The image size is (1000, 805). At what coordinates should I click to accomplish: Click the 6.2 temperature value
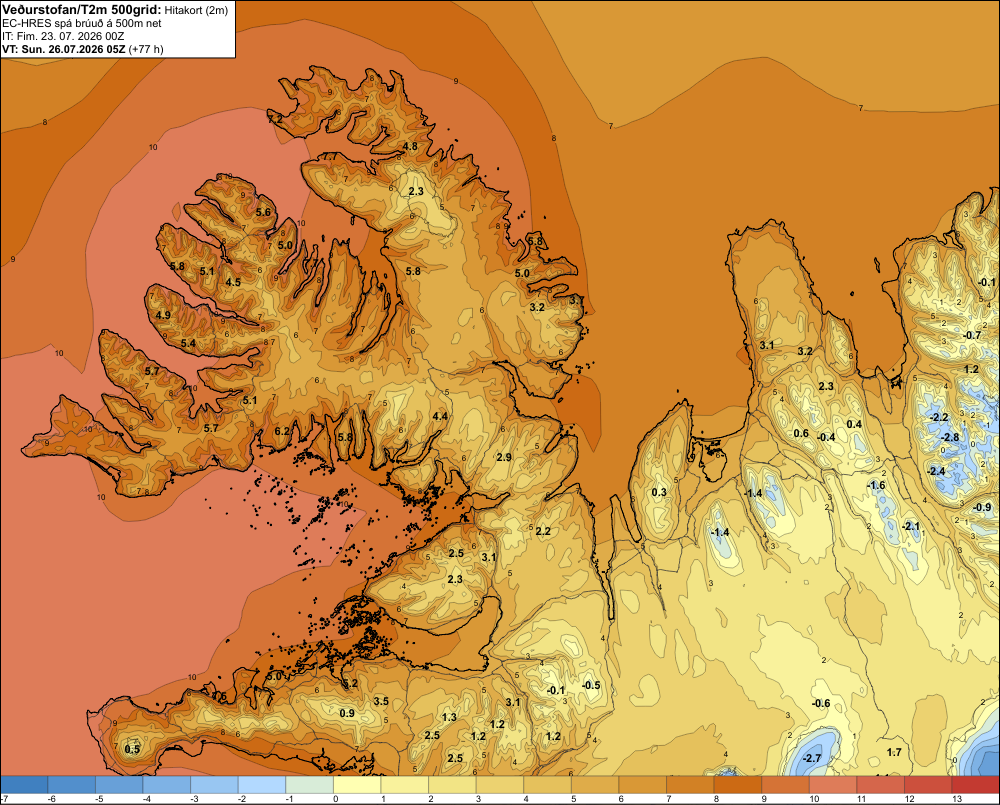[x=282, y=431]
